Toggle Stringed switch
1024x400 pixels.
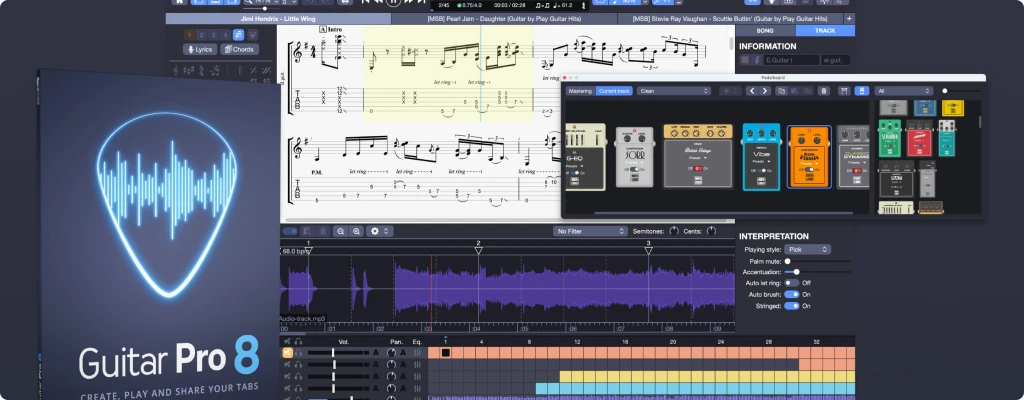[792, 305]
